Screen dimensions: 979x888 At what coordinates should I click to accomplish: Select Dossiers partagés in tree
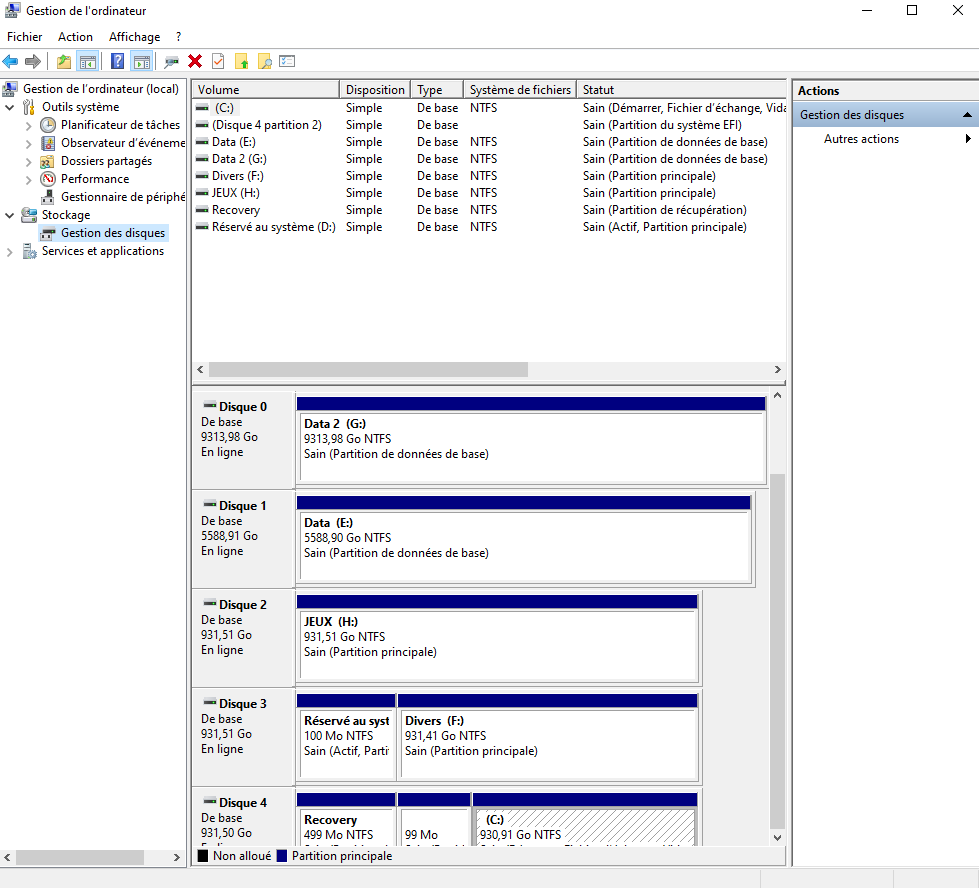(x=106, y=161)
